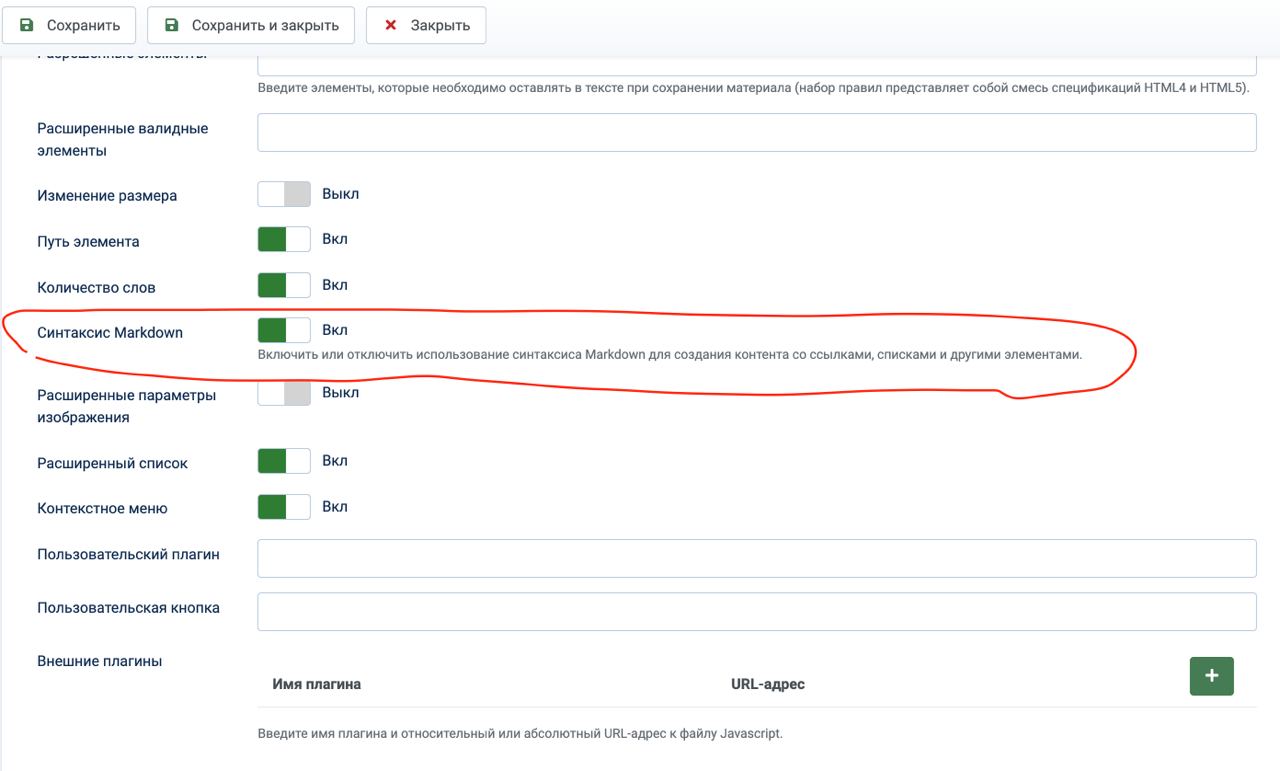The width and height of the screenshot is (1280, 771).
Task: Click the Пользовательская кнопка input field
Action: pos(757,612)
